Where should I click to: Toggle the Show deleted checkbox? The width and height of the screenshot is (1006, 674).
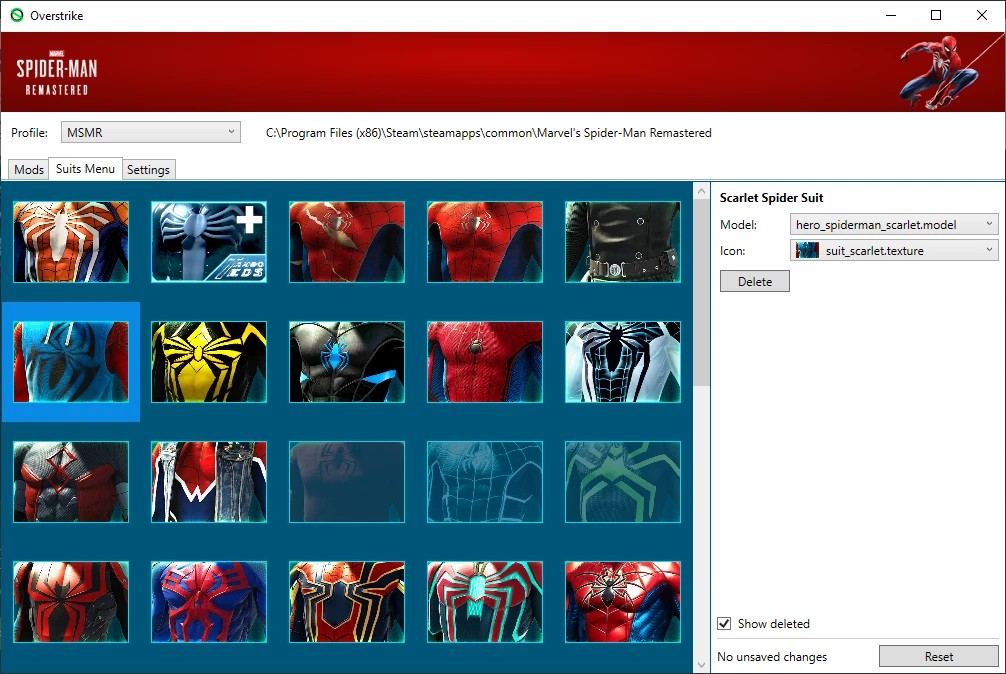click(724, 623)
